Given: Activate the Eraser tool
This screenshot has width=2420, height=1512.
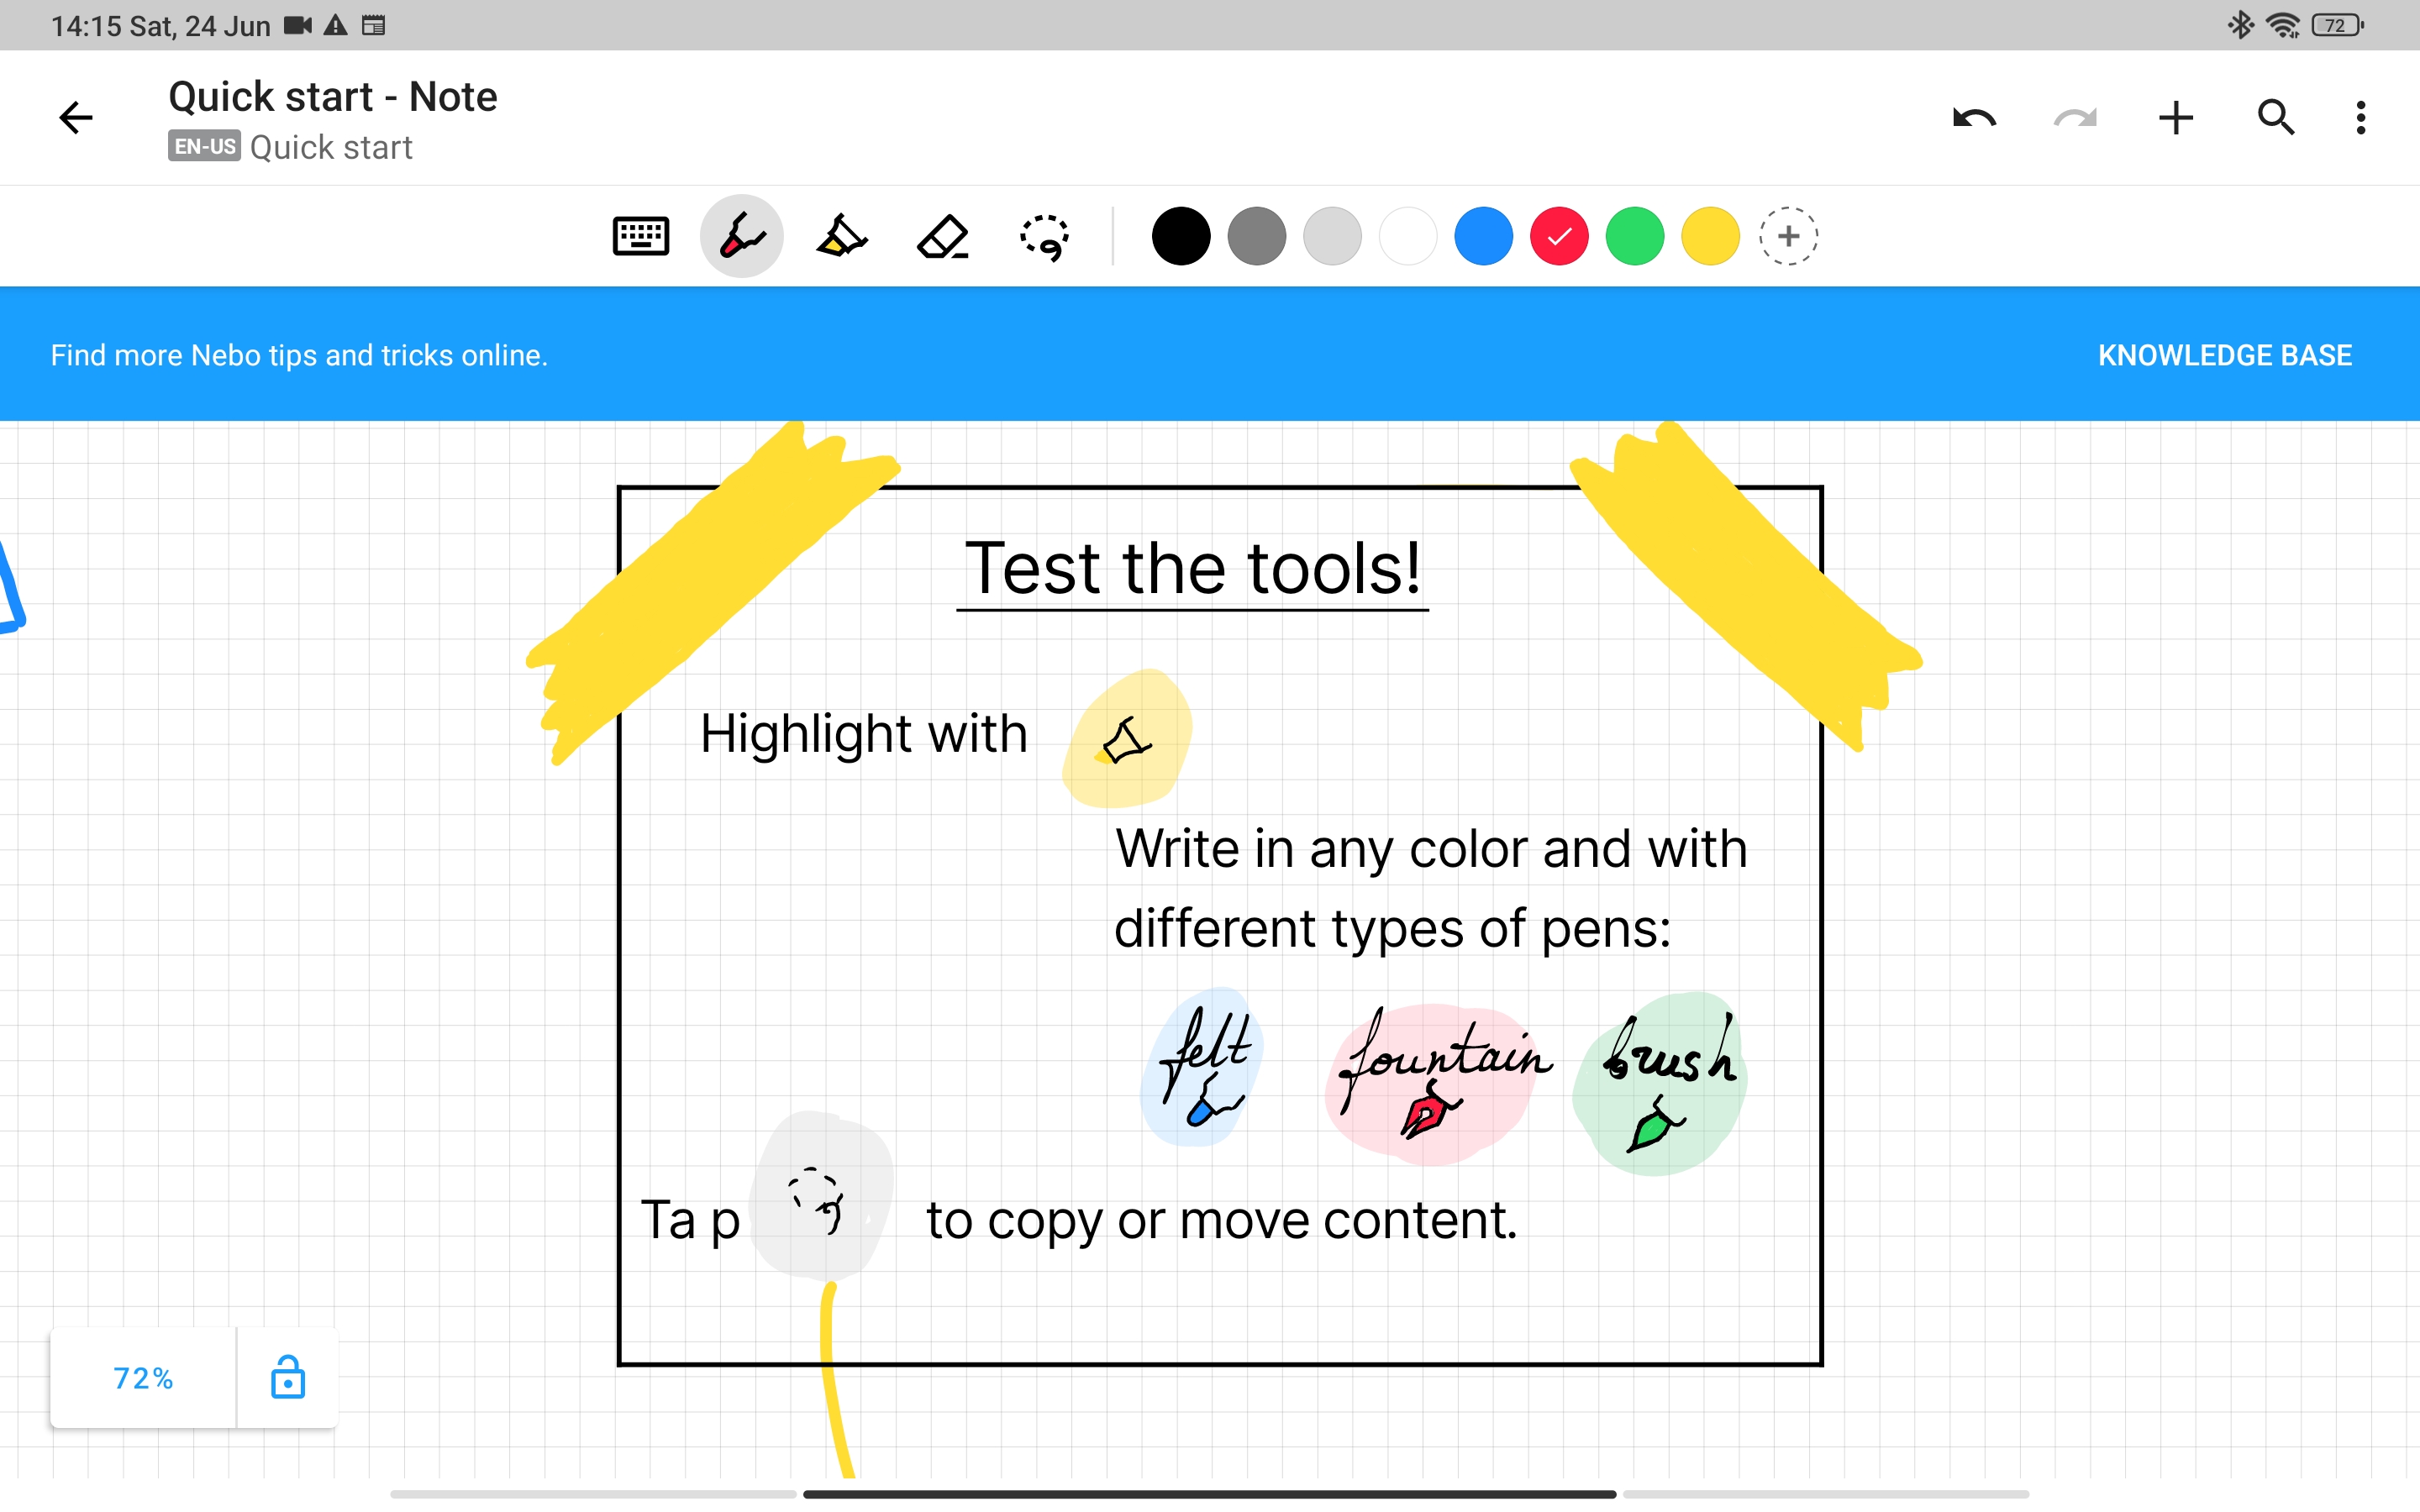Looking at the screenshot, I should tap(943, 236).
